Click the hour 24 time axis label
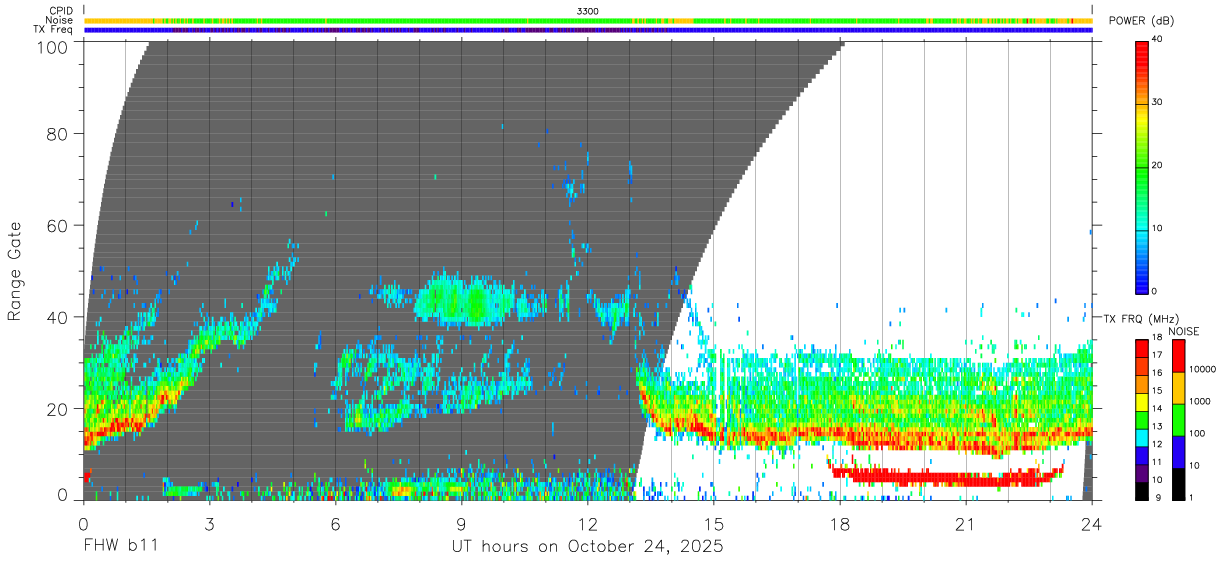Viewport: 1228px width, 567px height. pyautogui.click(x=1091, y=525)
